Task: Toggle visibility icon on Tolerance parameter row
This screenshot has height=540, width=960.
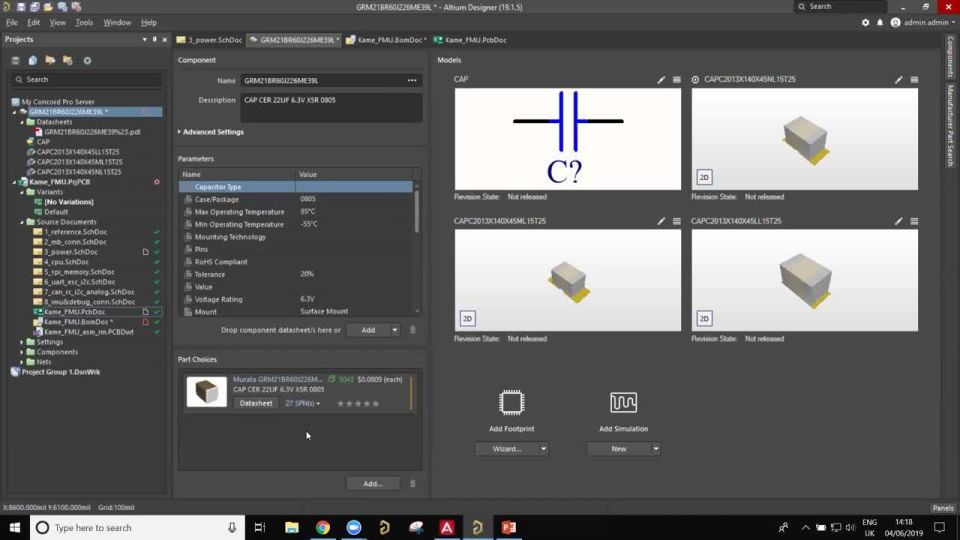Action: pos(188,274)
